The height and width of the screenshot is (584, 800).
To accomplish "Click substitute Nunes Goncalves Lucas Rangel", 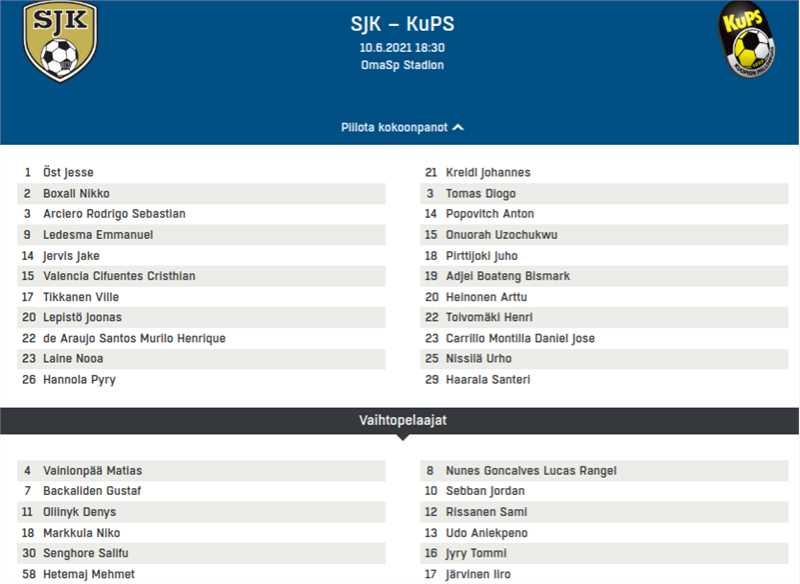I will coord(531,471).
